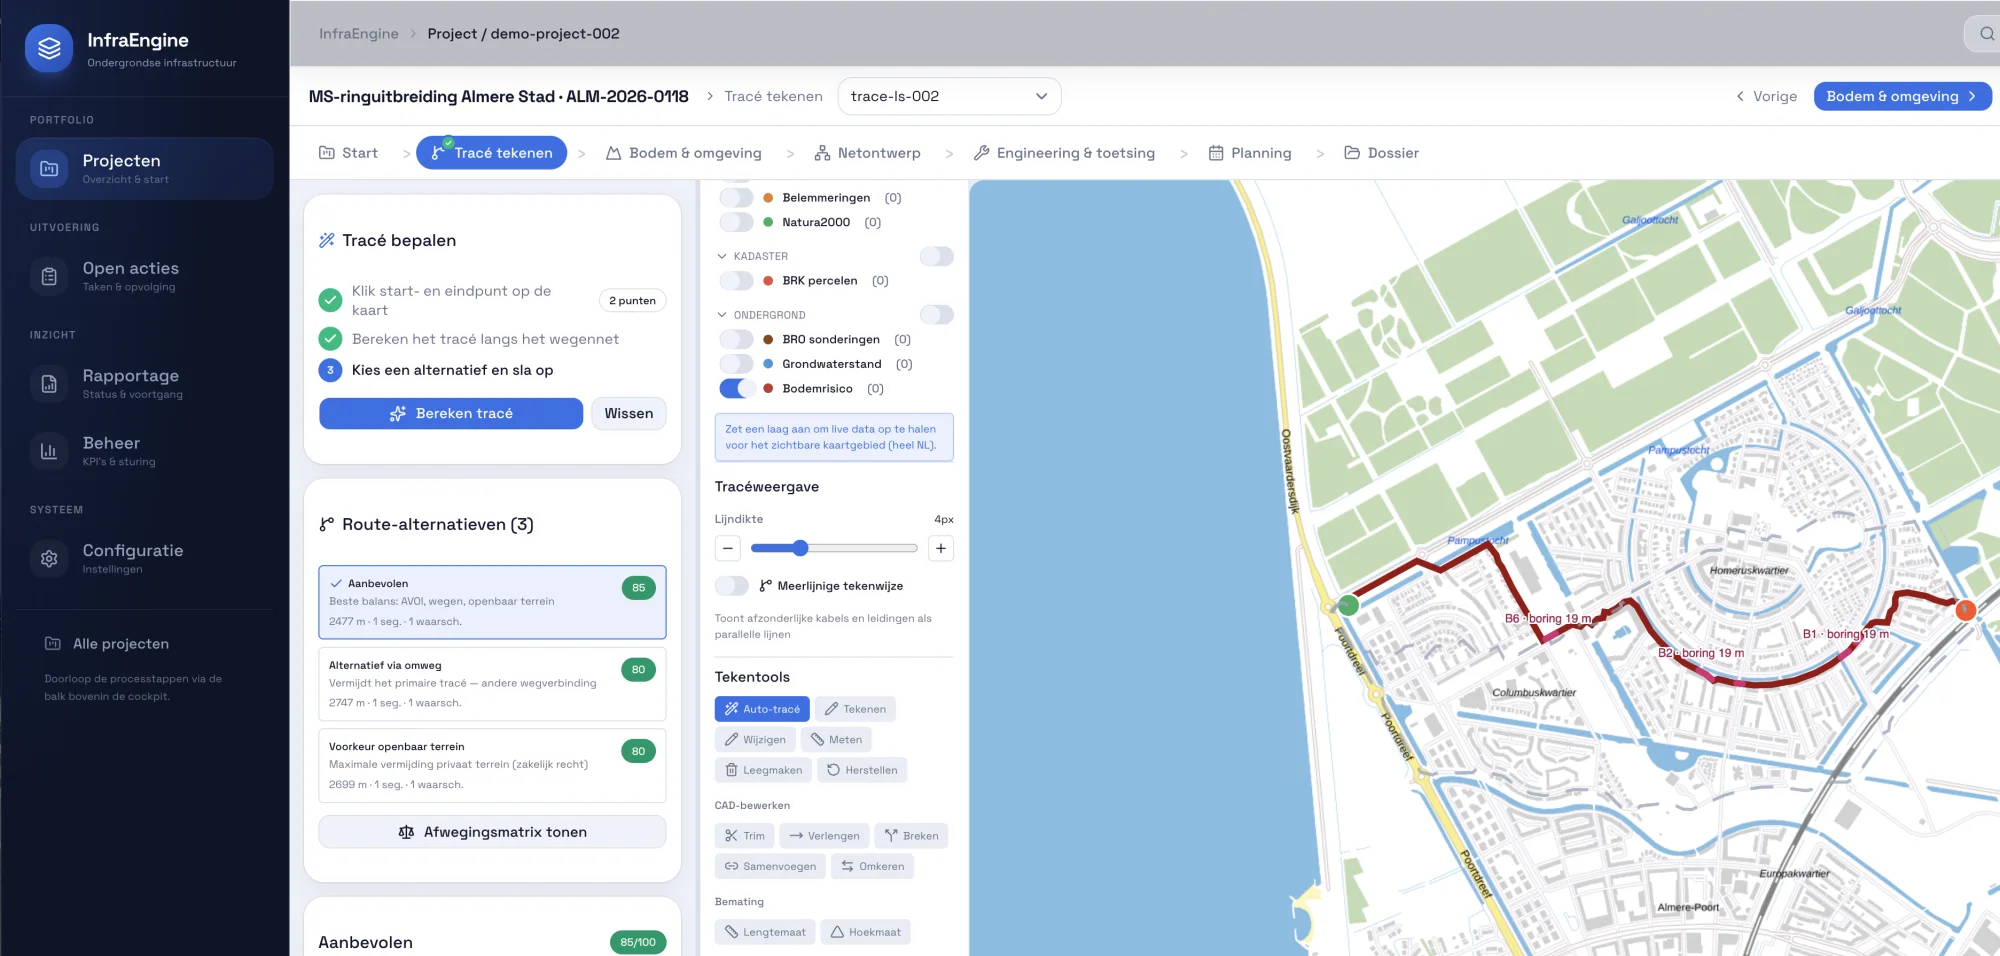Open Configuratie gear icon
The height and width of the screenshot is (956, 2000).
[x=49, y=559]
